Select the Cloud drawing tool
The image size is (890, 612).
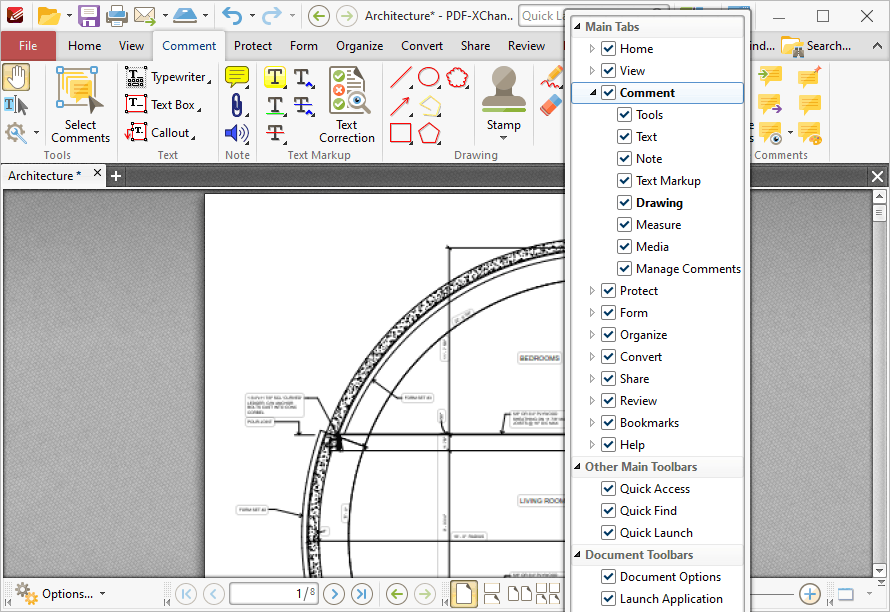457,77
